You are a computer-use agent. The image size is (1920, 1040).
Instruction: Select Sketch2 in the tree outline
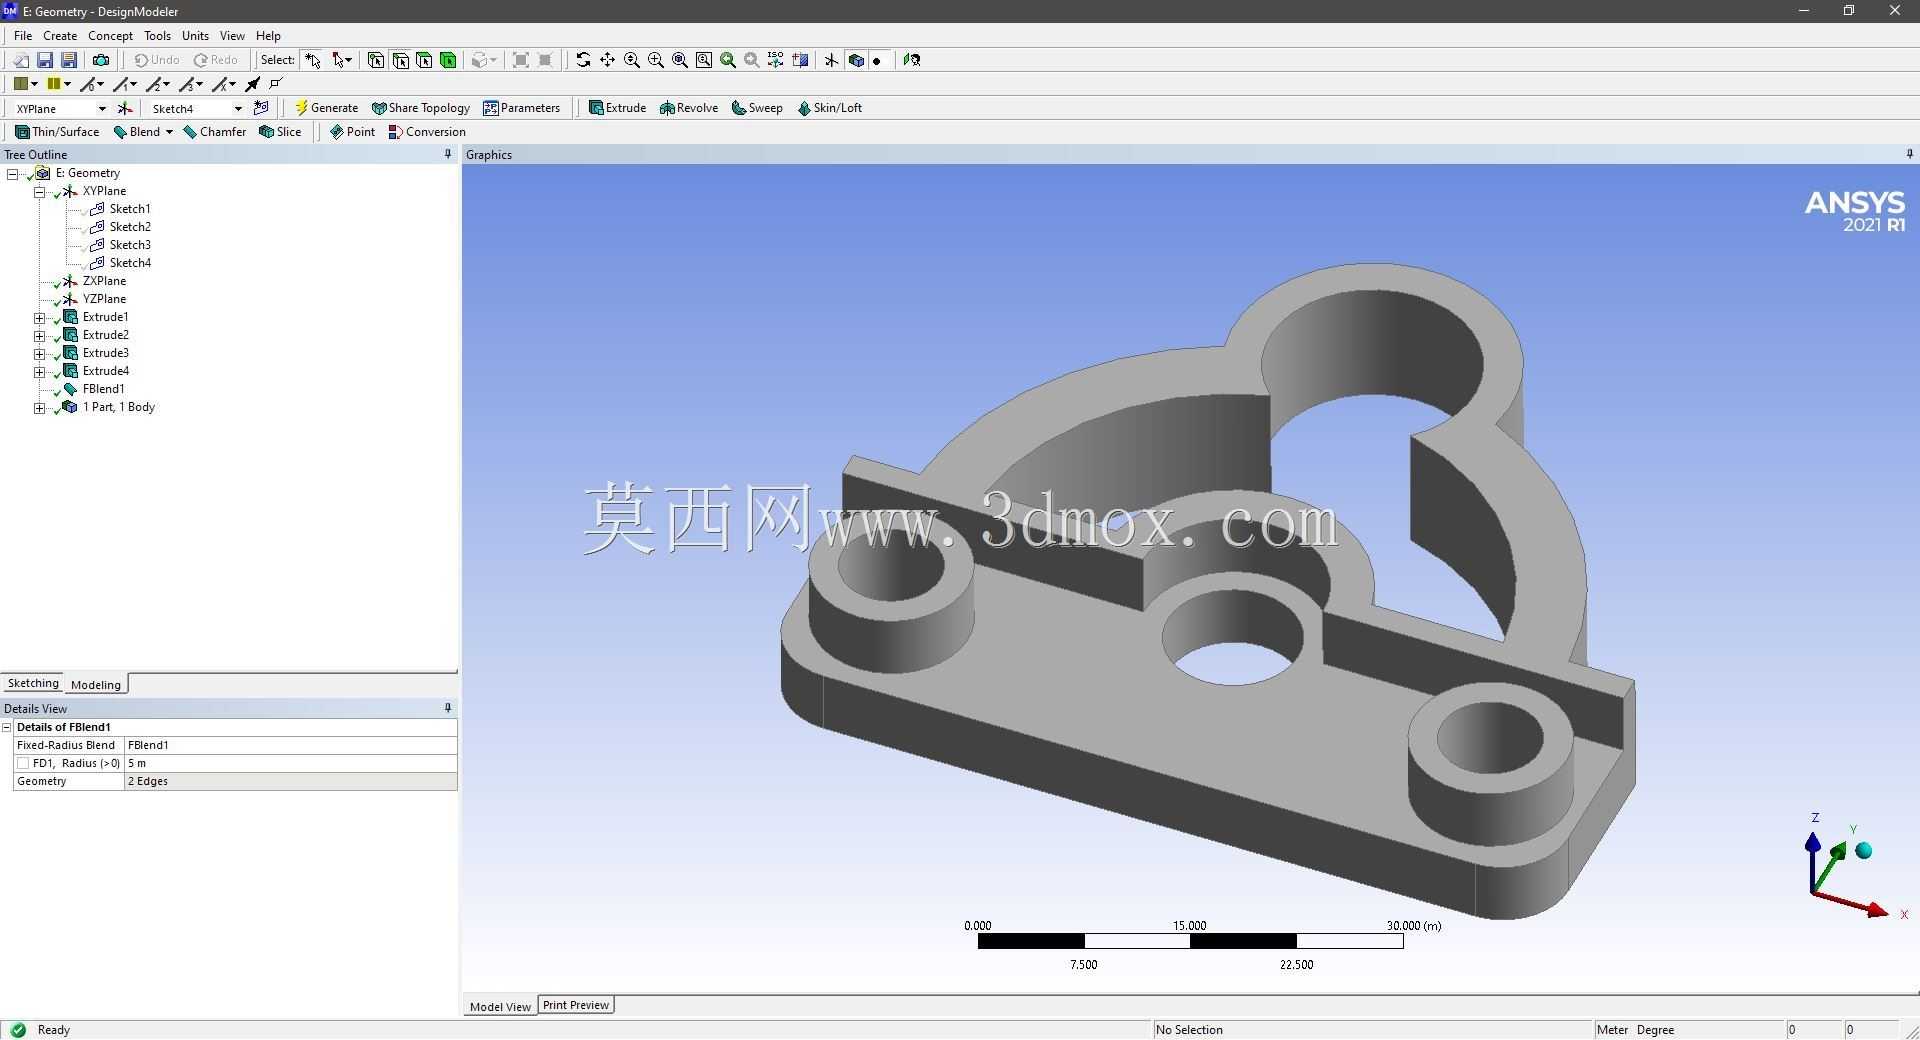[130, 227]
